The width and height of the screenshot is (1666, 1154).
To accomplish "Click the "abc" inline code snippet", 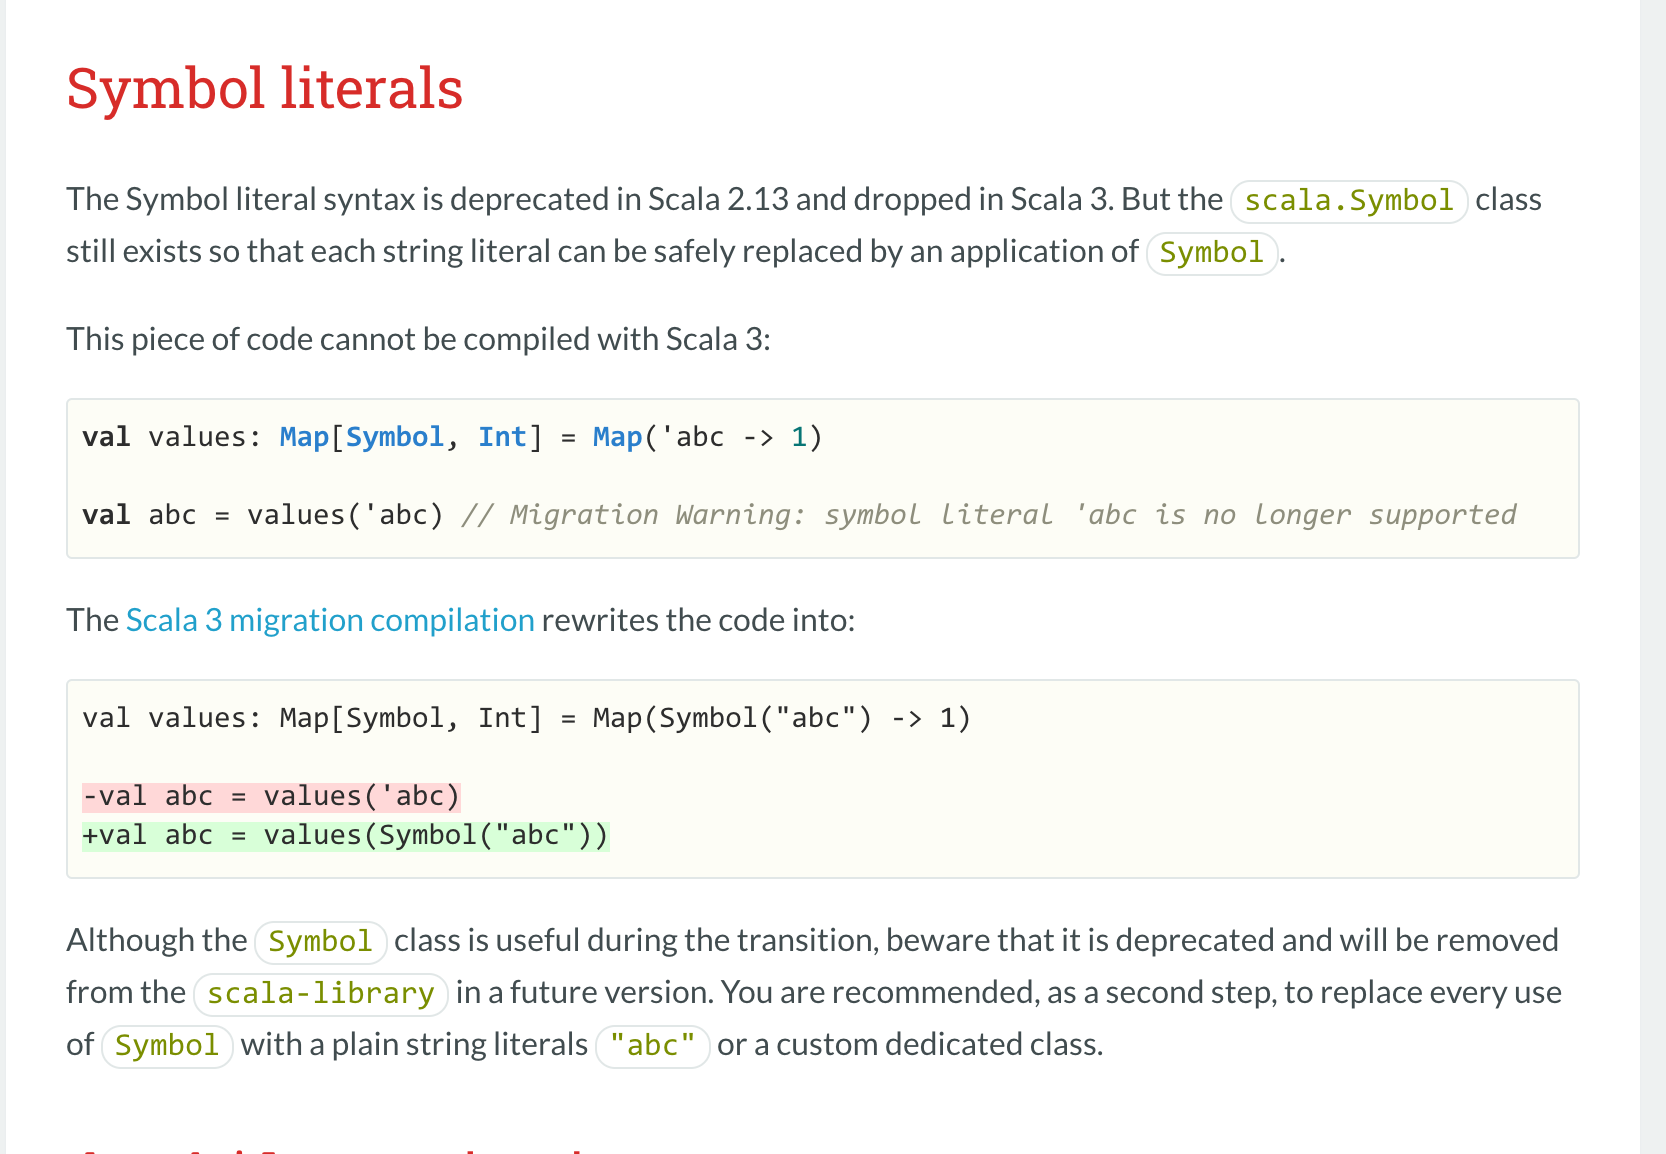I will [653, 1045].
